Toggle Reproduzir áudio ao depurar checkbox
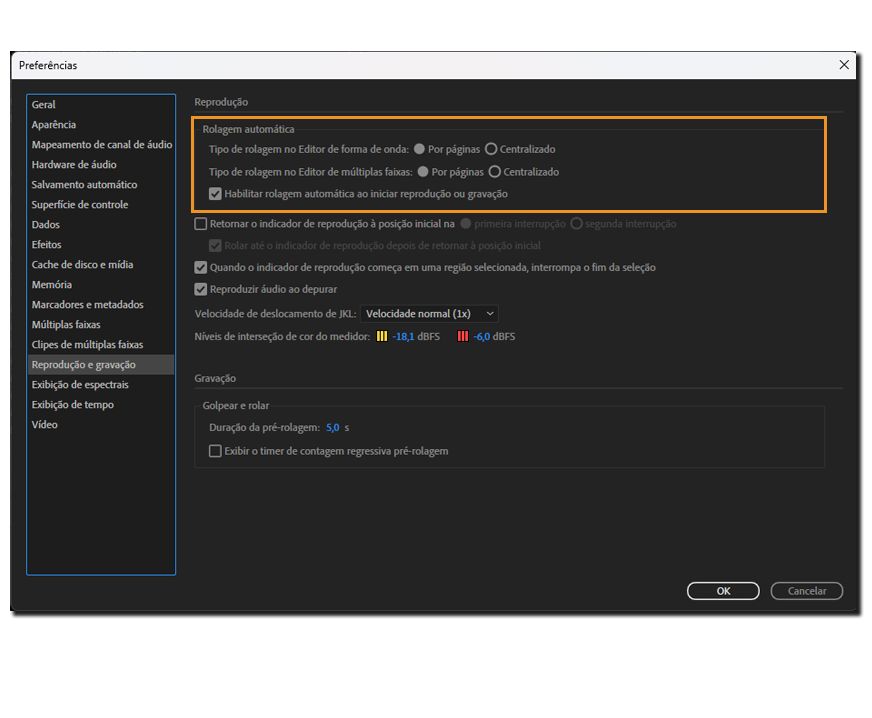This screenshot has width=872, height=718. pyautogui.click(x=200, y=289)
